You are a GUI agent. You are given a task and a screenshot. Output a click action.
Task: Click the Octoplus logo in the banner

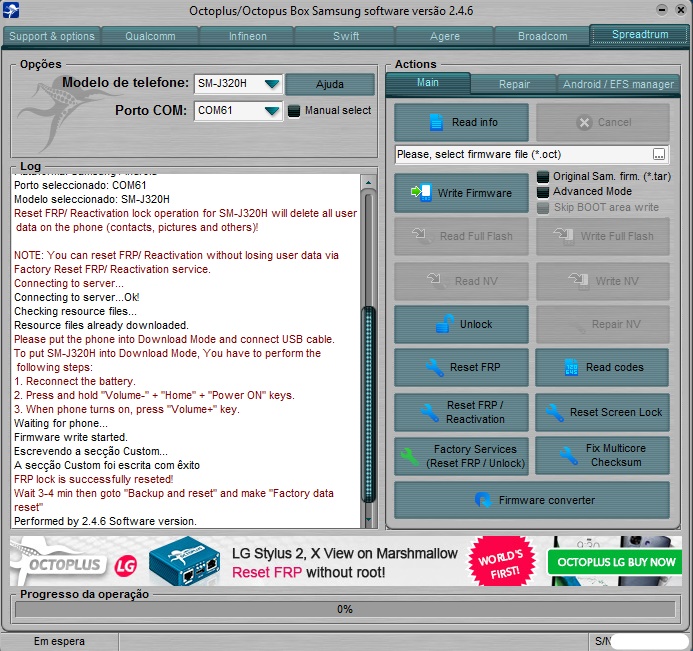(59, 563)
